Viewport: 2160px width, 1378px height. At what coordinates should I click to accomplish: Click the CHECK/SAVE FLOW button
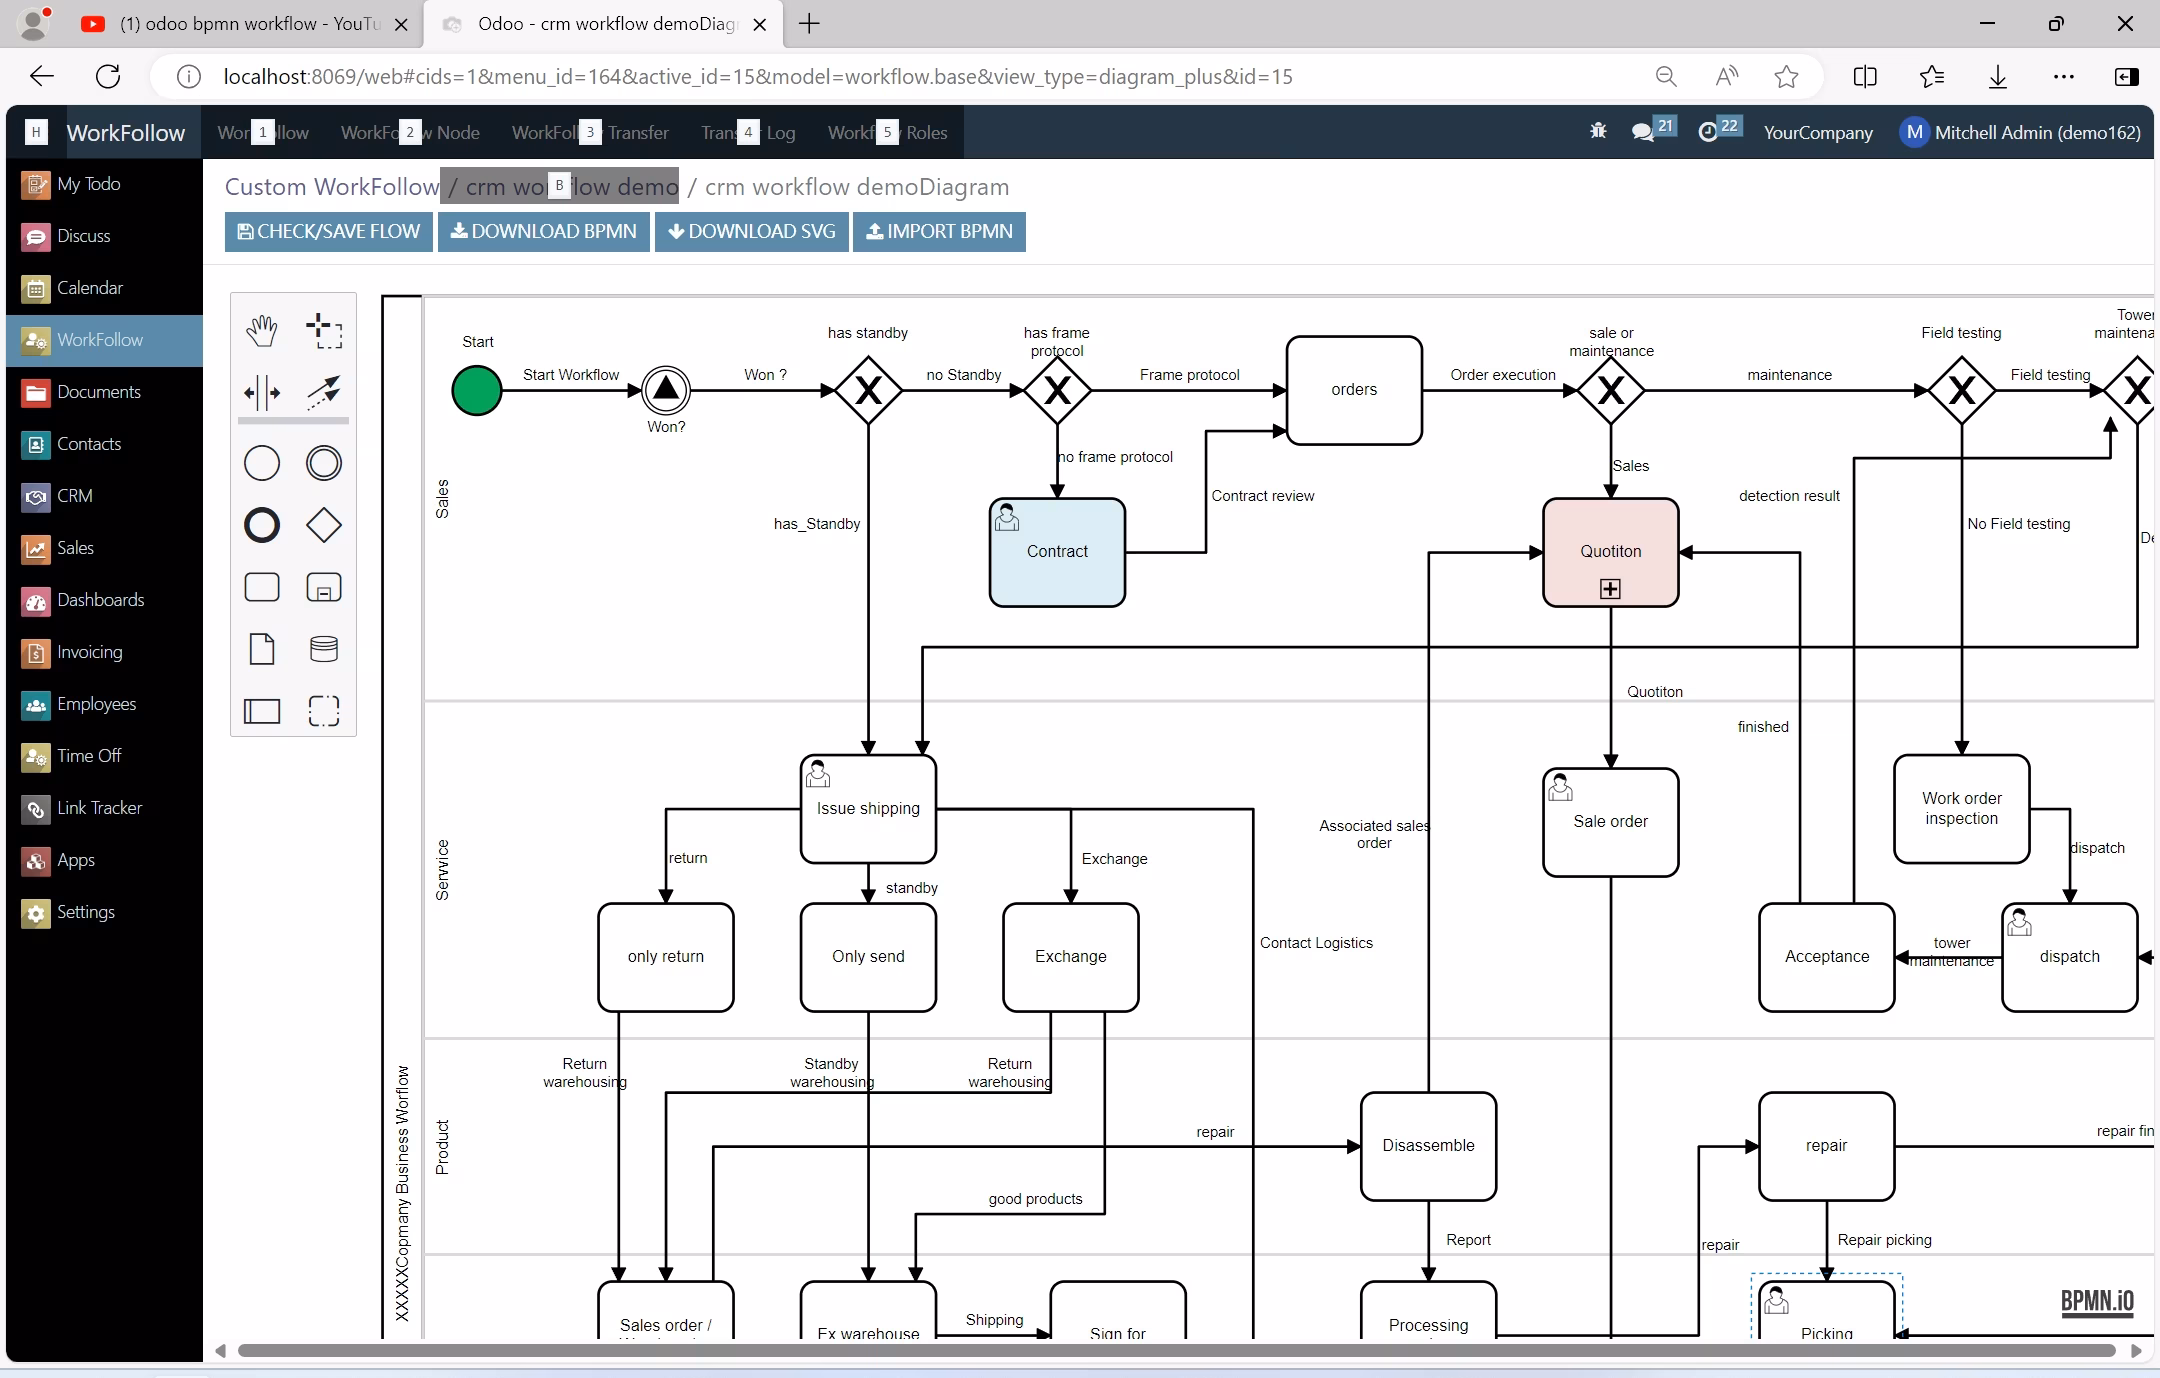tap(328, 231)
